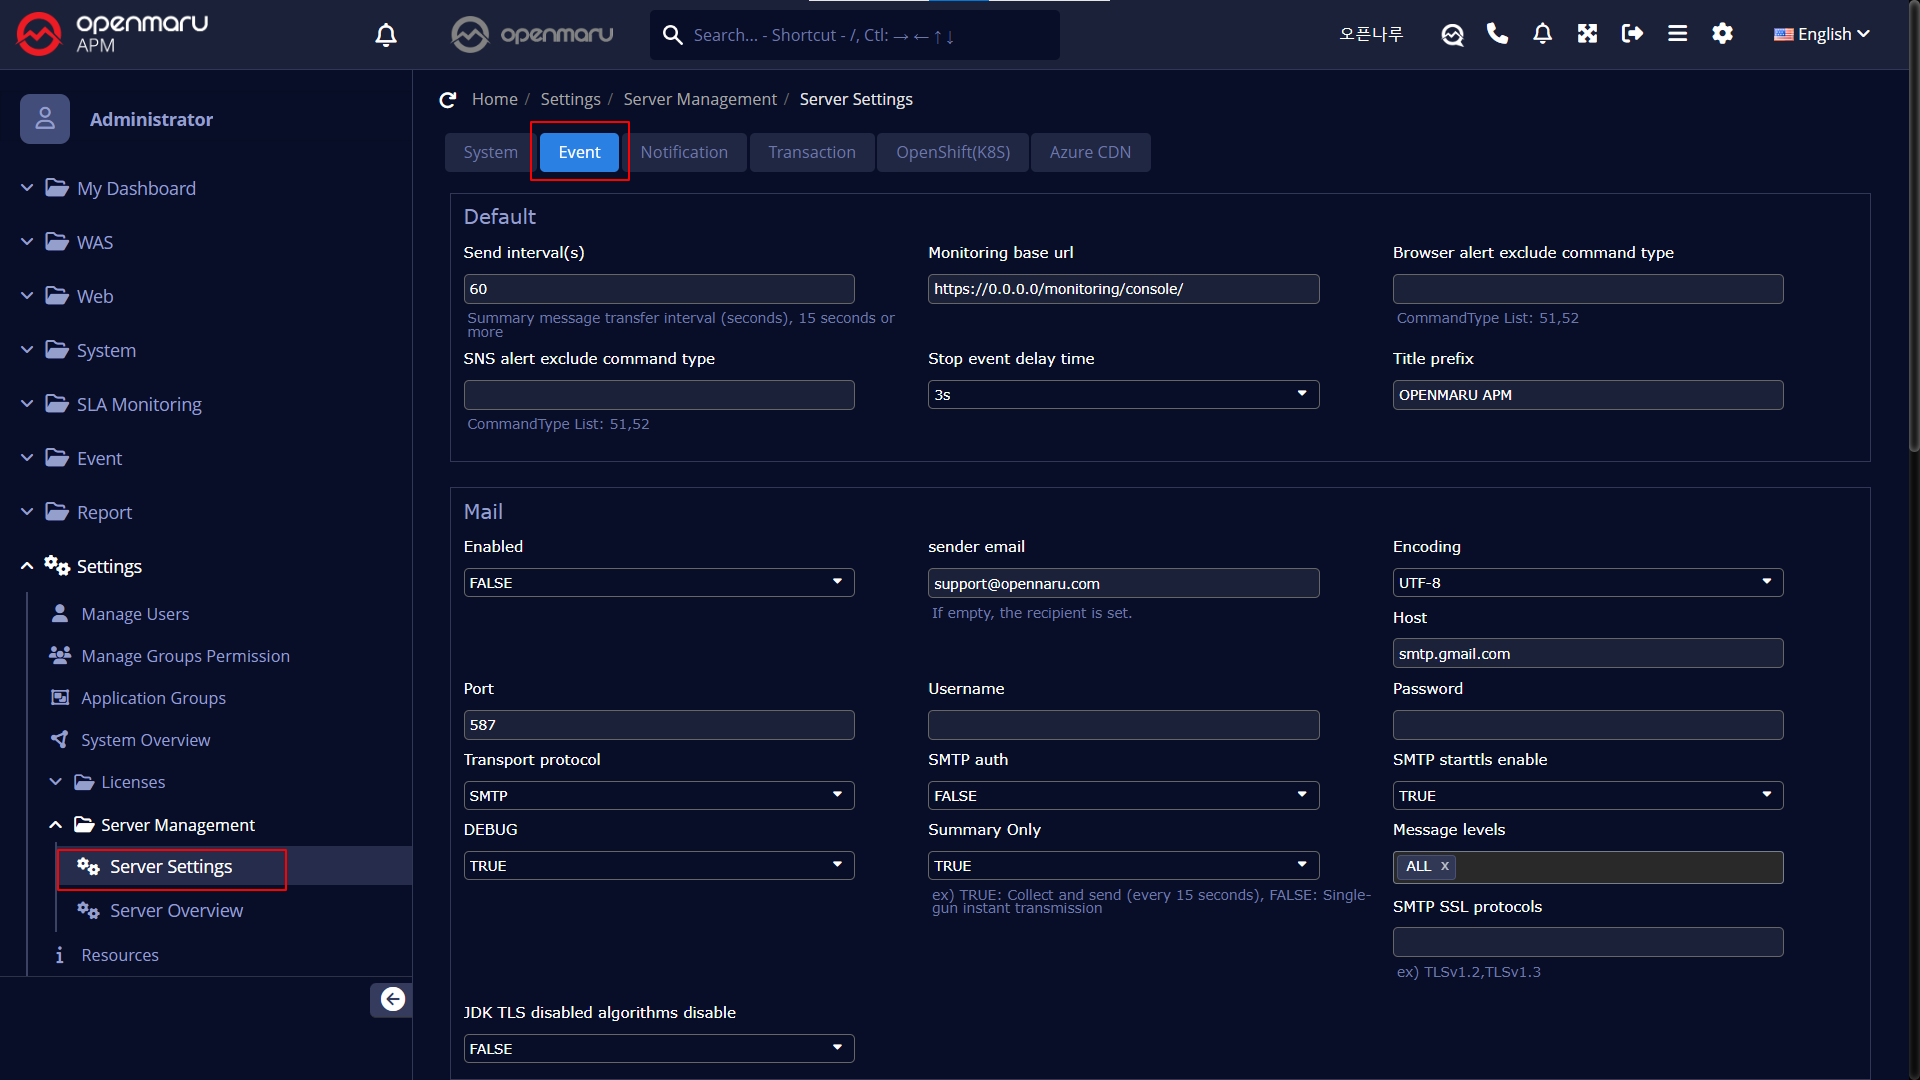The image size is (1920, 1080).
Task: Expand the SLA Monitoring sidebar folder
Action: [x=139, y=404]
